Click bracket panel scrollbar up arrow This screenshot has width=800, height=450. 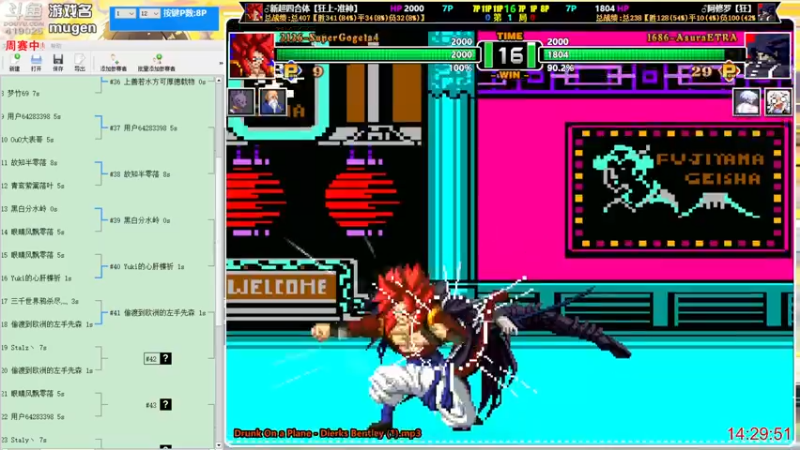coord(219,81)
